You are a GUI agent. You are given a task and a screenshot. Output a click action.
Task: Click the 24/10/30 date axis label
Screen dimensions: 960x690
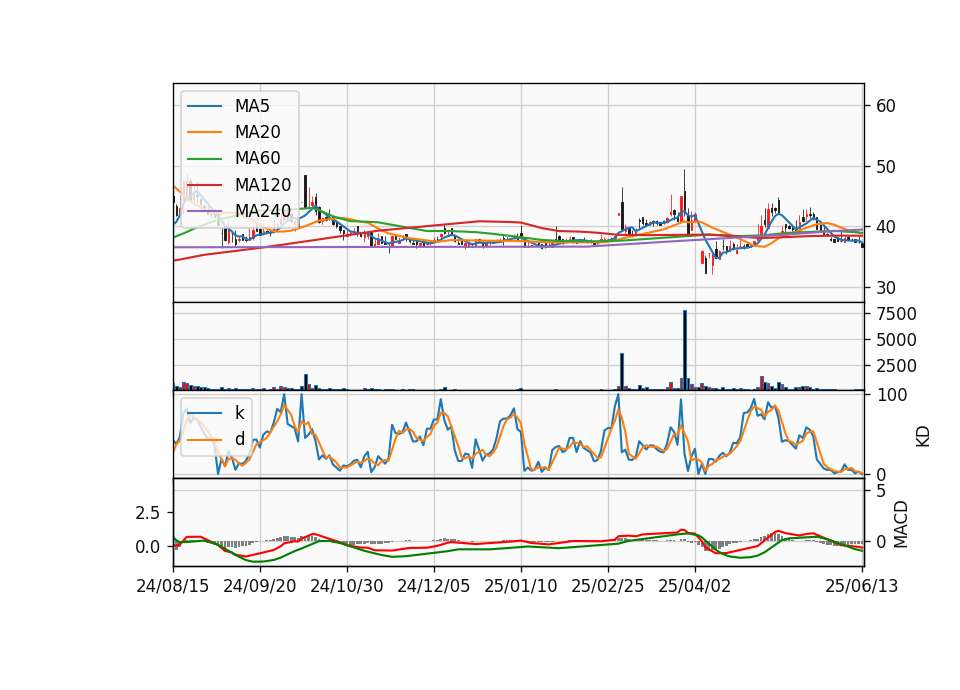point(347,587)
